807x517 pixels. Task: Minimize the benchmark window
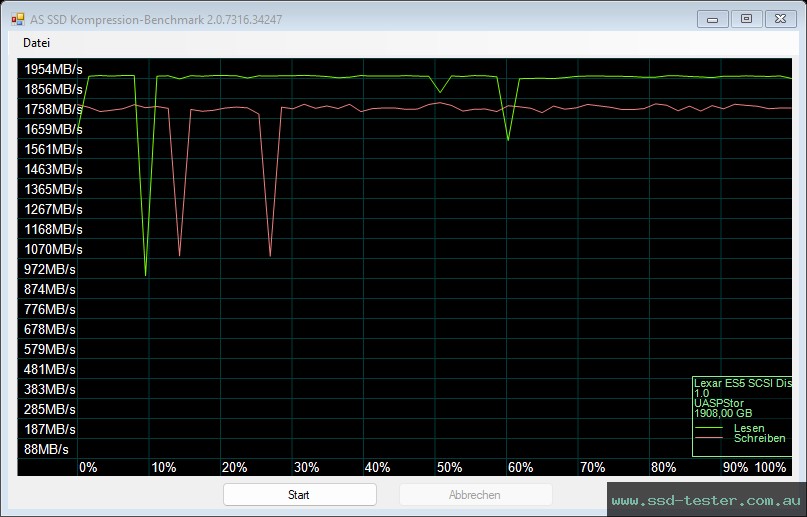(x=712, y=20)
